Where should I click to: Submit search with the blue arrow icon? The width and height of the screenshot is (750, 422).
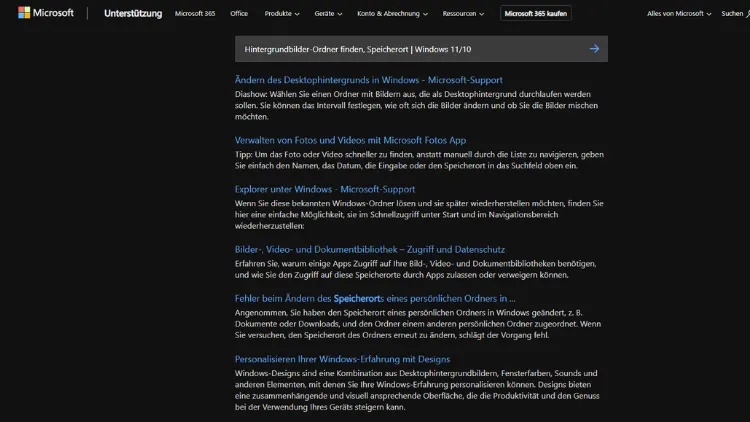(x=594, y=49)
